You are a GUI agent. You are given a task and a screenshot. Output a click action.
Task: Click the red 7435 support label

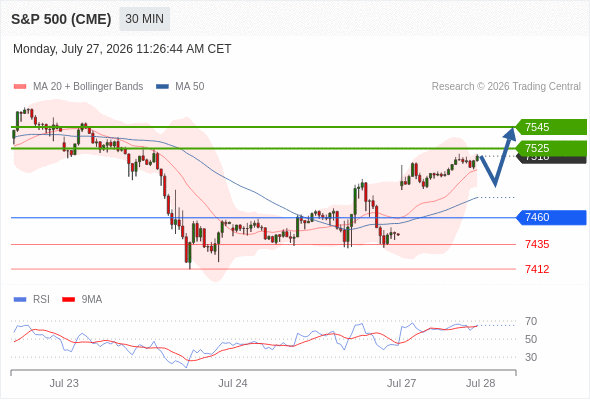tap(537, 245)
